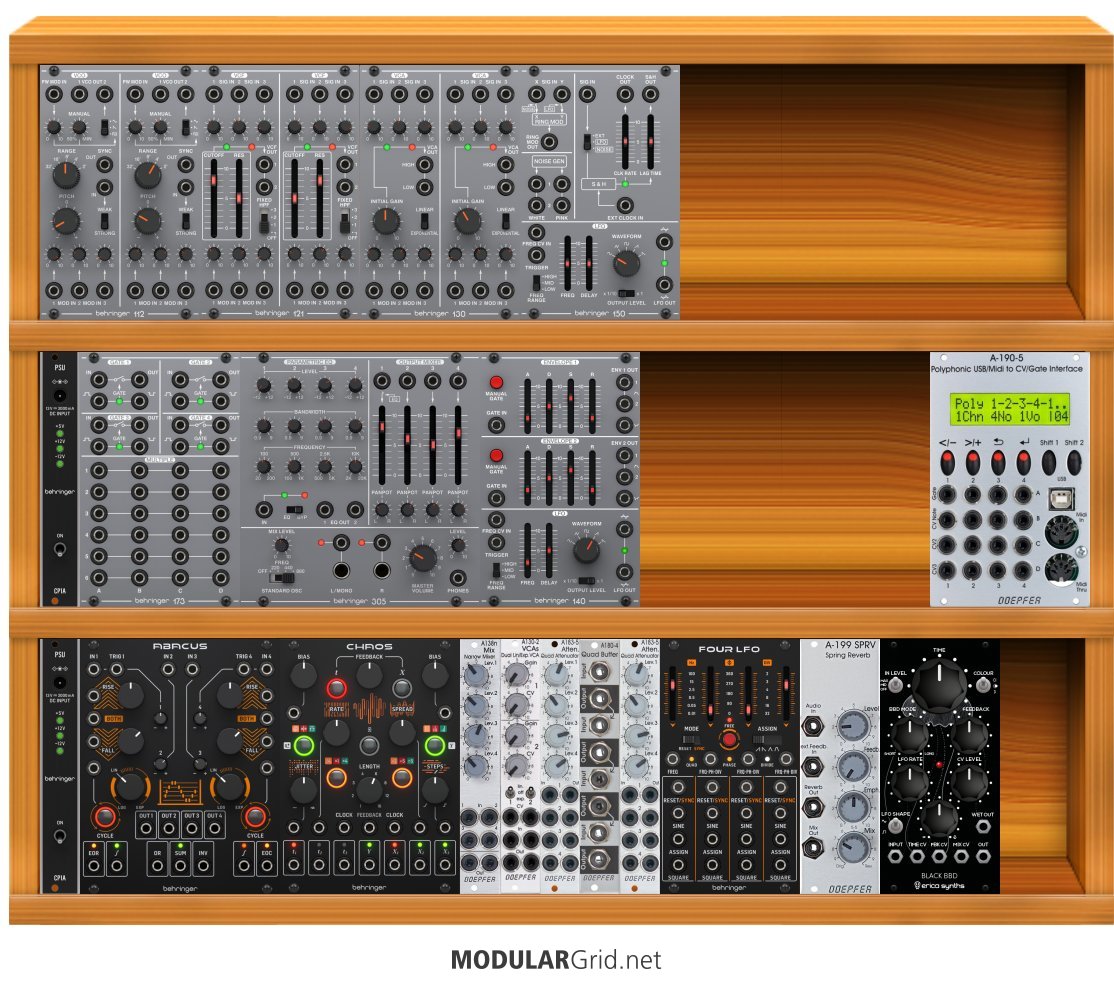Push the Shift 1 button on the A-190-5

1049,463
